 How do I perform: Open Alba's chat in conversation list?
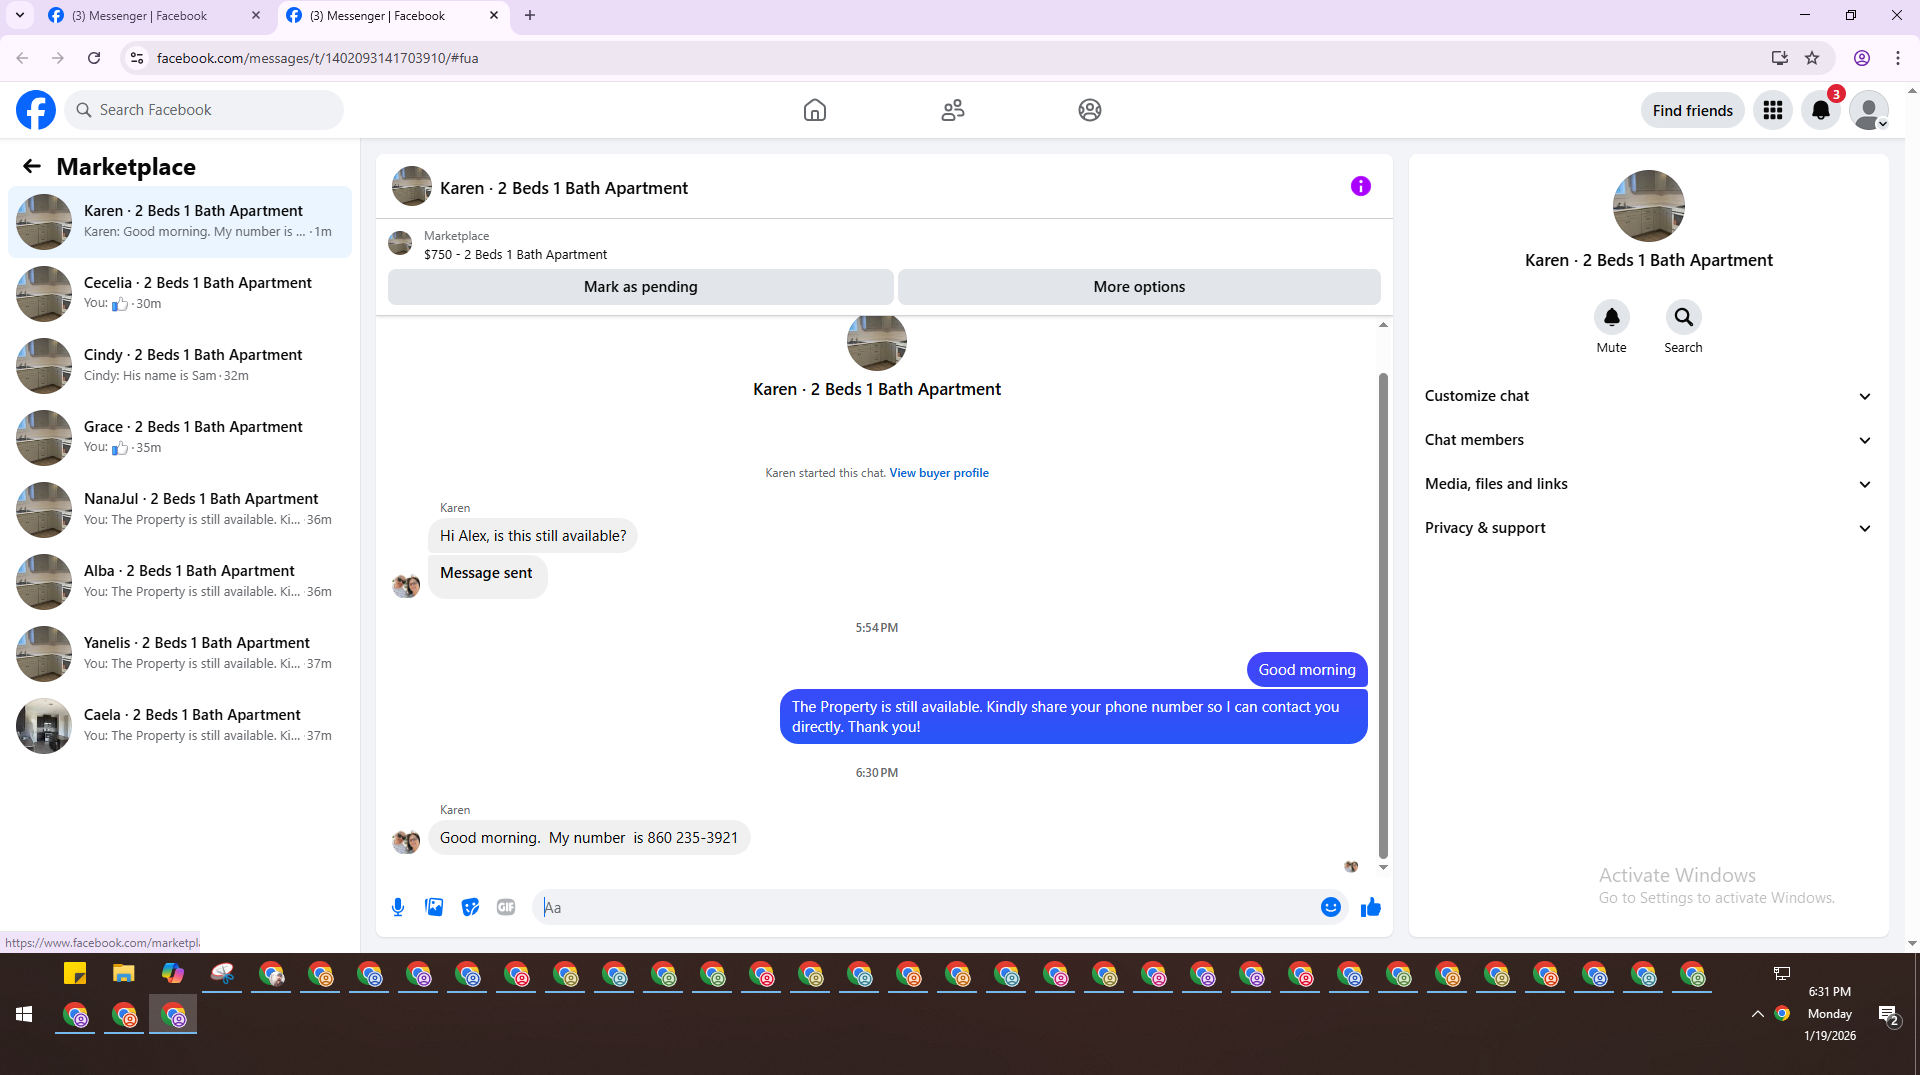coord(180,582)
